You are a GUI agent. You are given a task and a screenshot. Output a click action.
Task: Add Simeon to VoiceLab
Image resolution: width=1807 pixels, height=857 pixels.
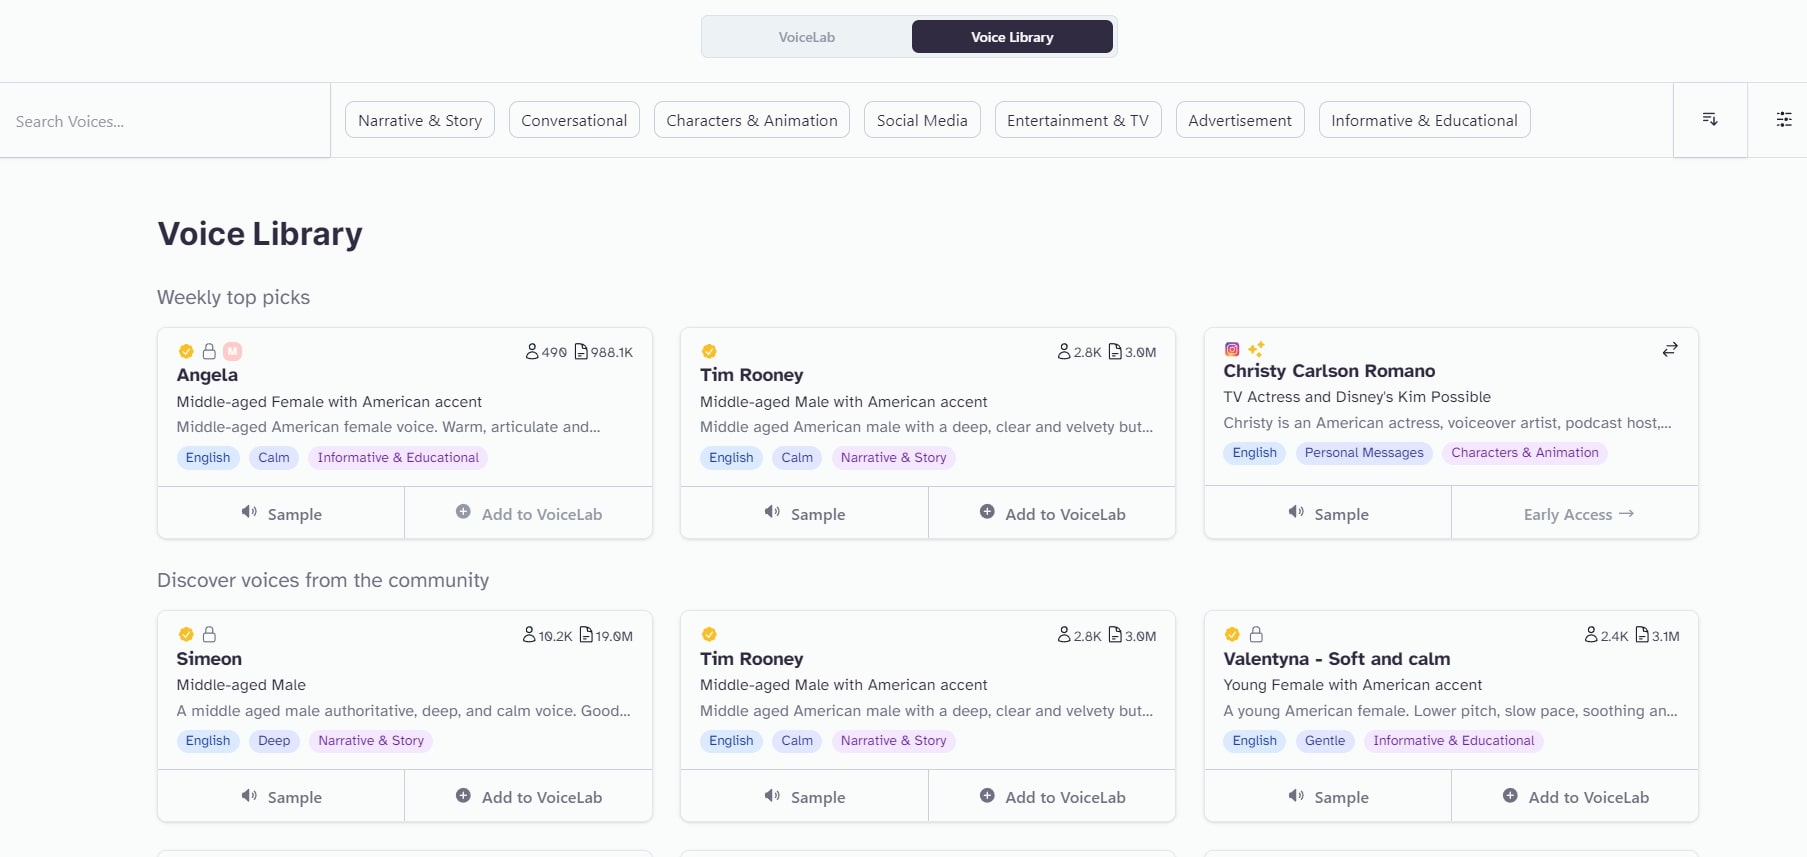click(529, 796)
